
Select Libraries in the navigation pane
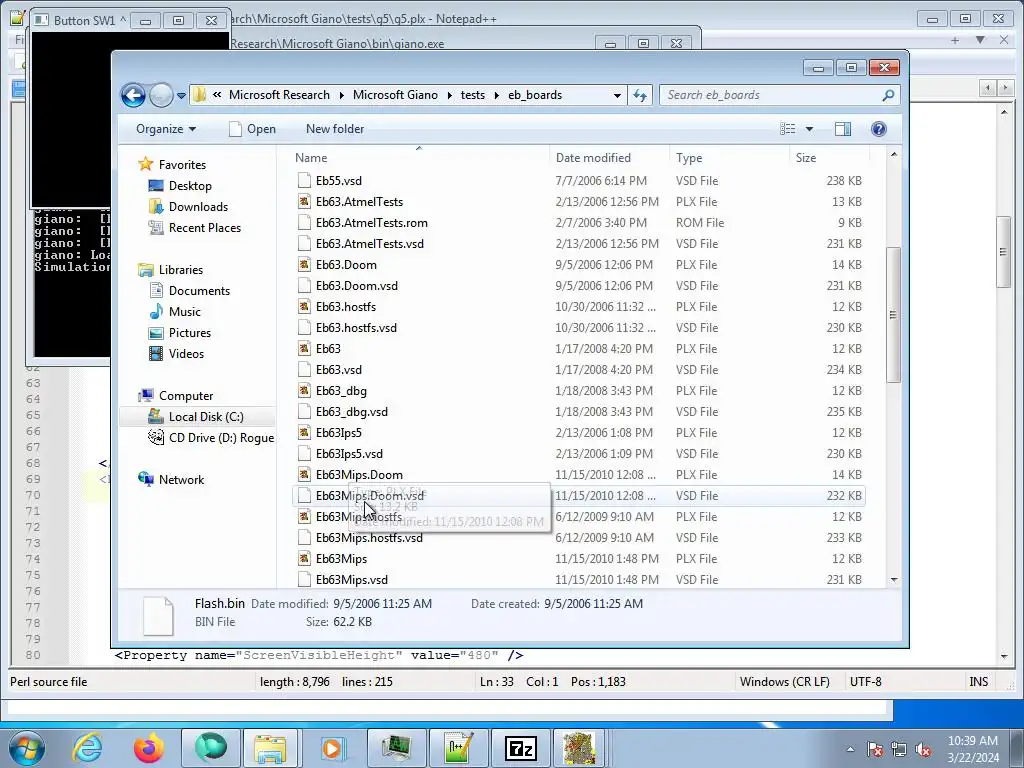(x=180, y=270)
